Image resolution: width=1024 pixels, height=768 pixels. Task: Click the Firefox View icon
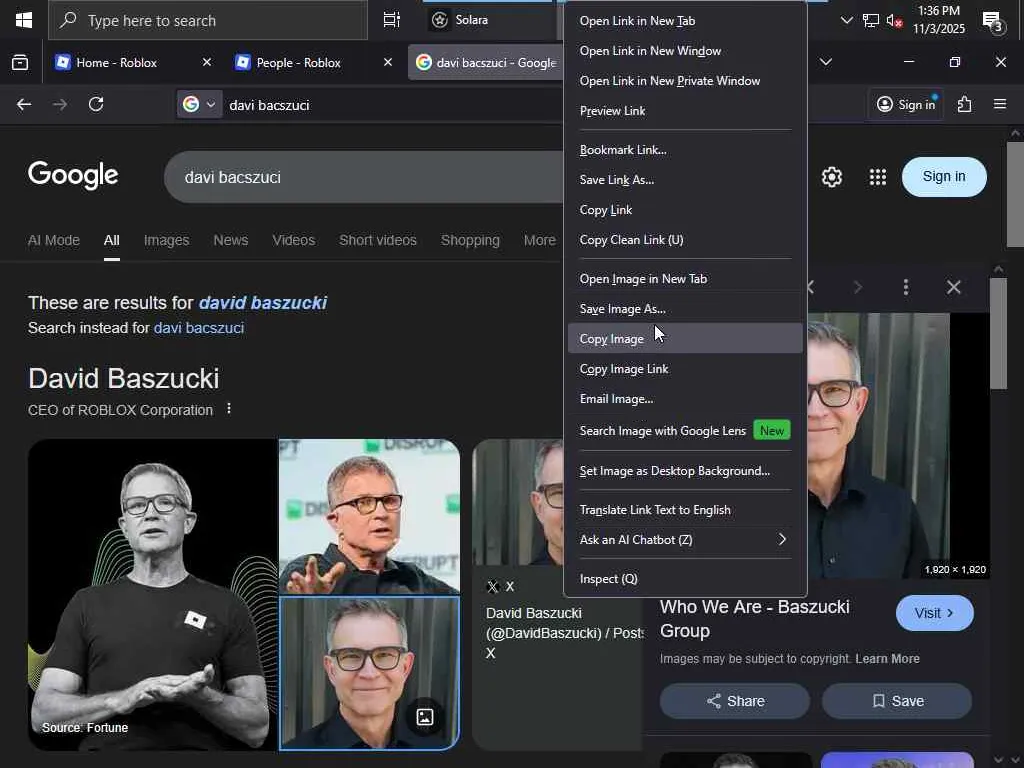point(20,63)
